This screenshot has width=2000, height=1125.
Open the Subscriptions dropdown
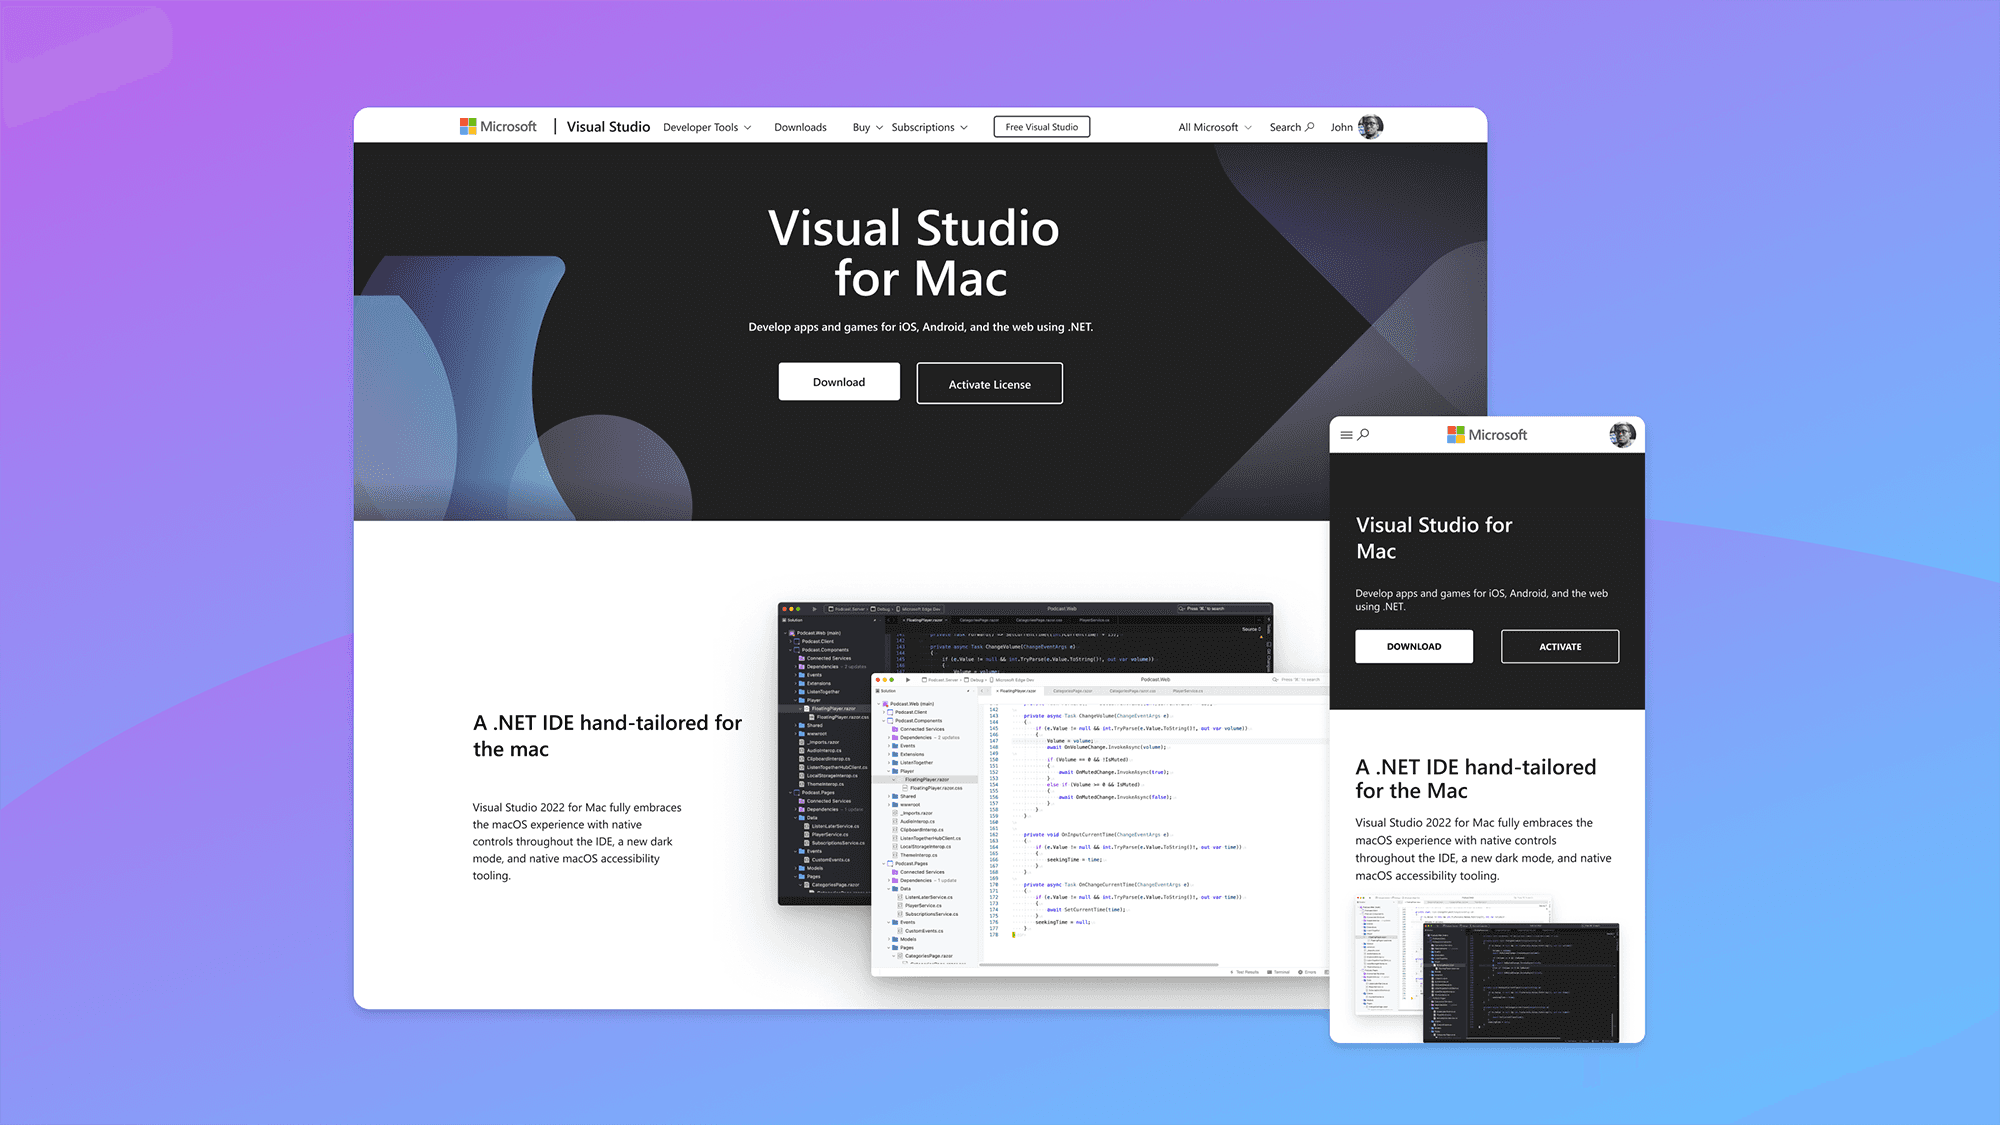(929, 127)
